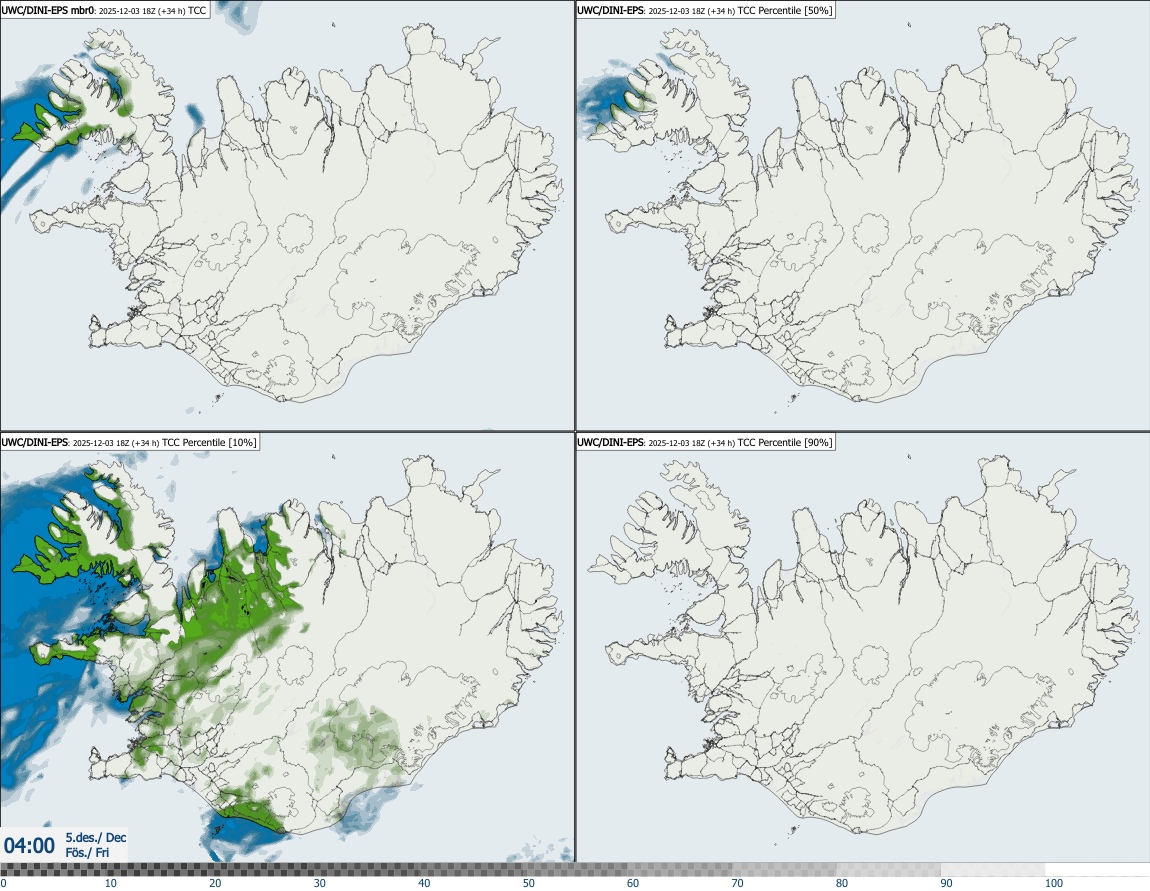Click the '90' tick on the colour scale

947,883
